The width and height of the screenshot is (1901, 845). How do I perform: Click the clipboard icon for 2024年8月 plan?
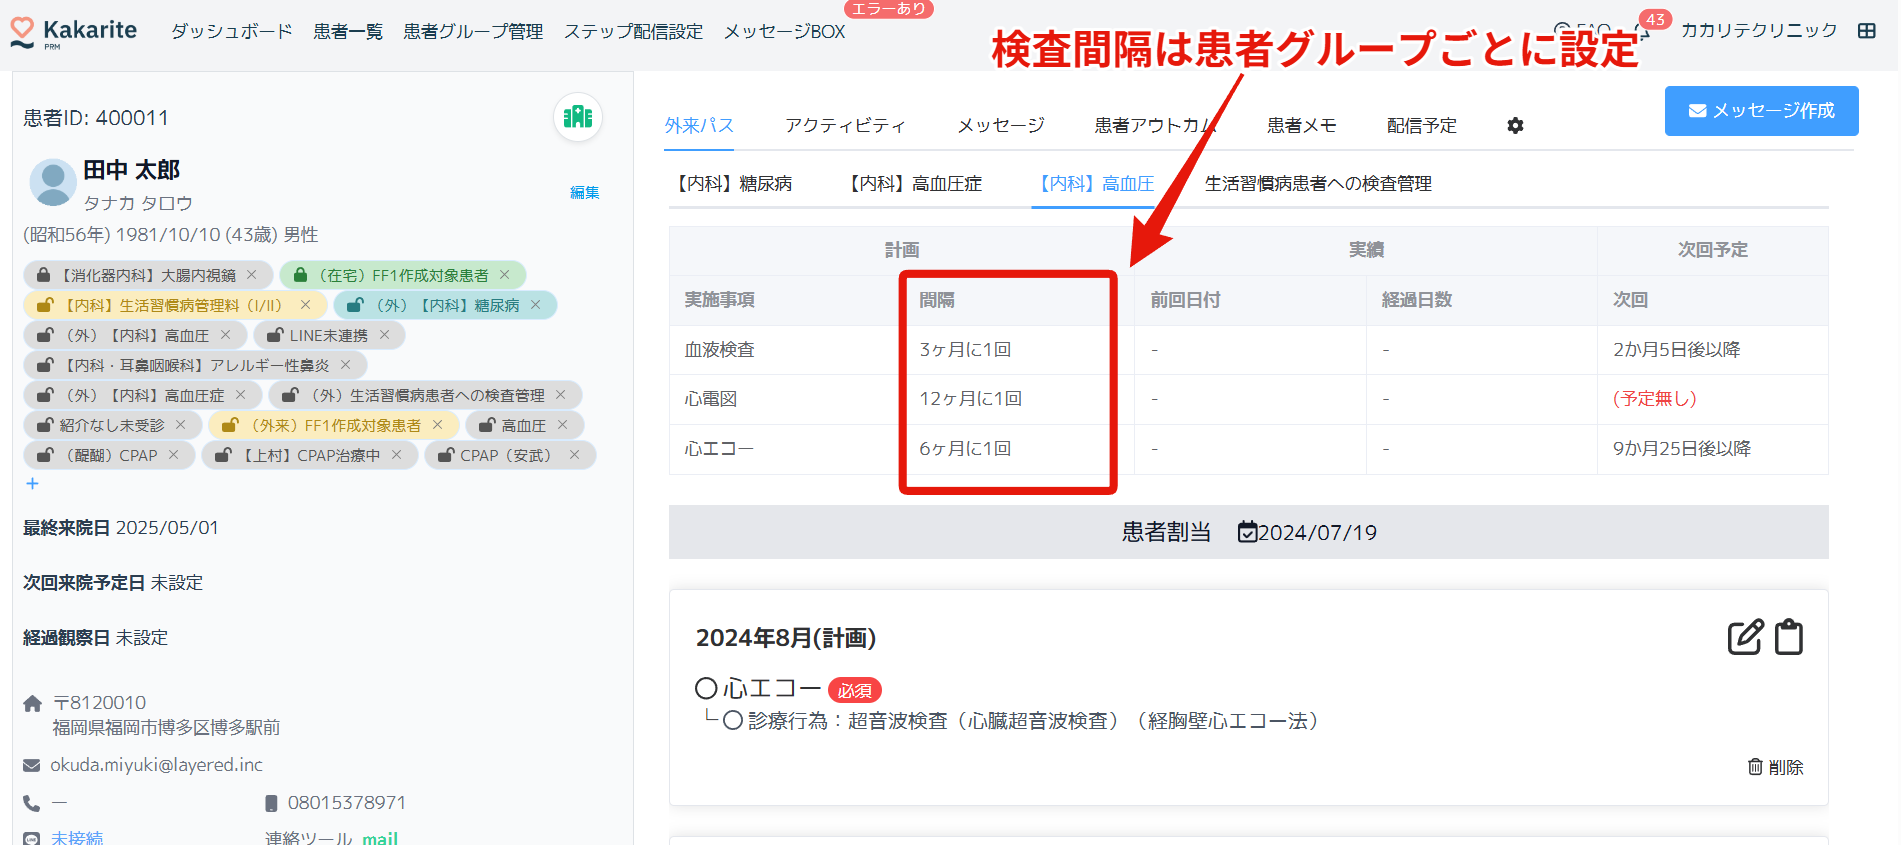pos(1788,637)
